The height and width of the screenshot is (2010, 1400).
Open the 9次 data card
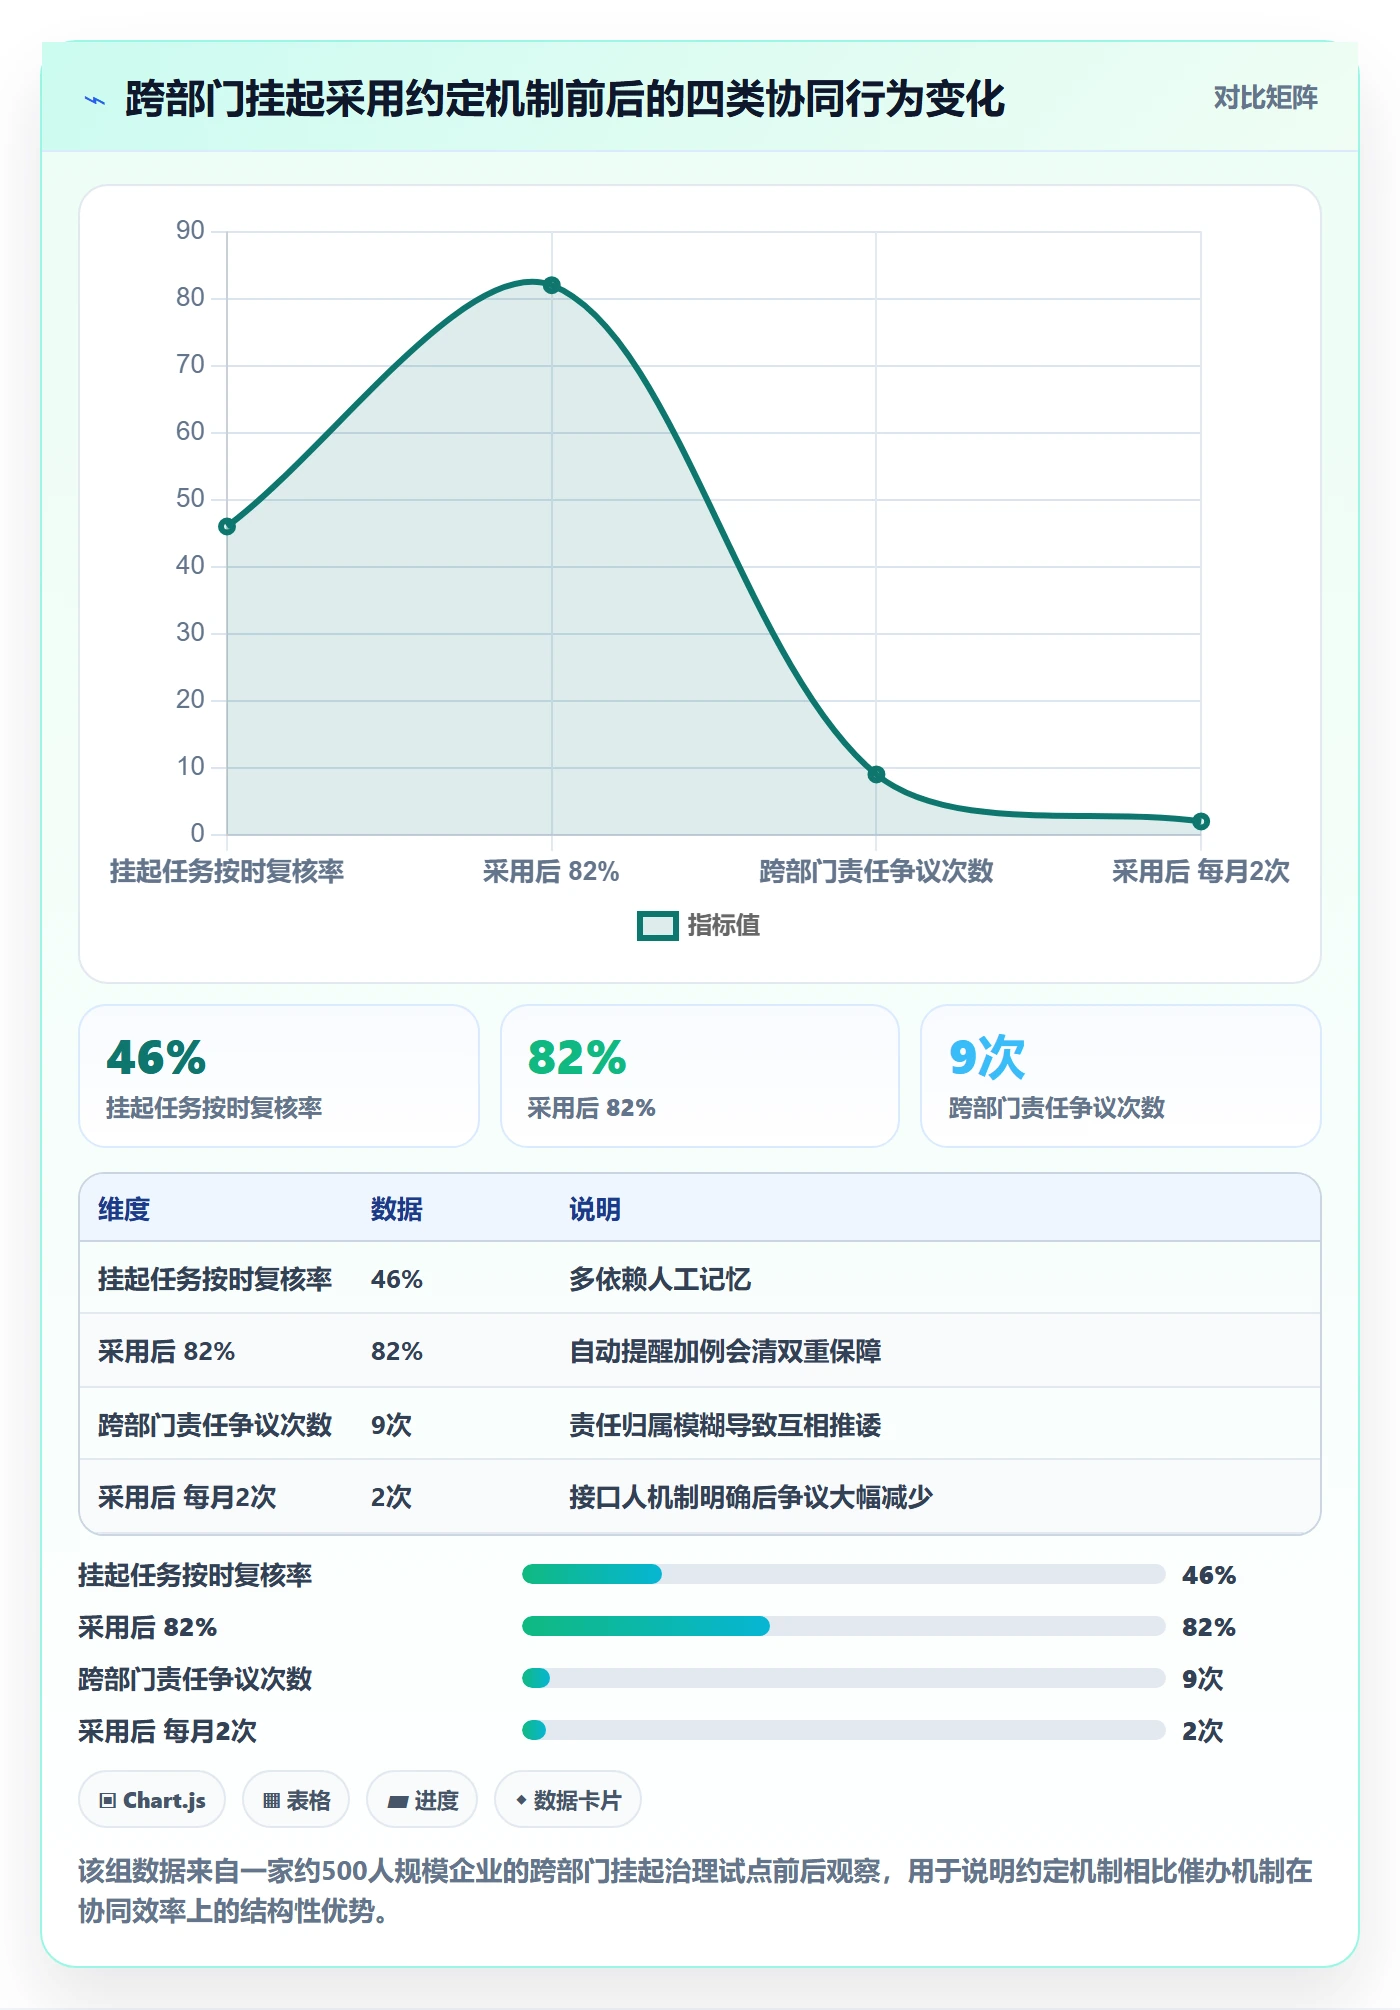click(1121, 1076)
